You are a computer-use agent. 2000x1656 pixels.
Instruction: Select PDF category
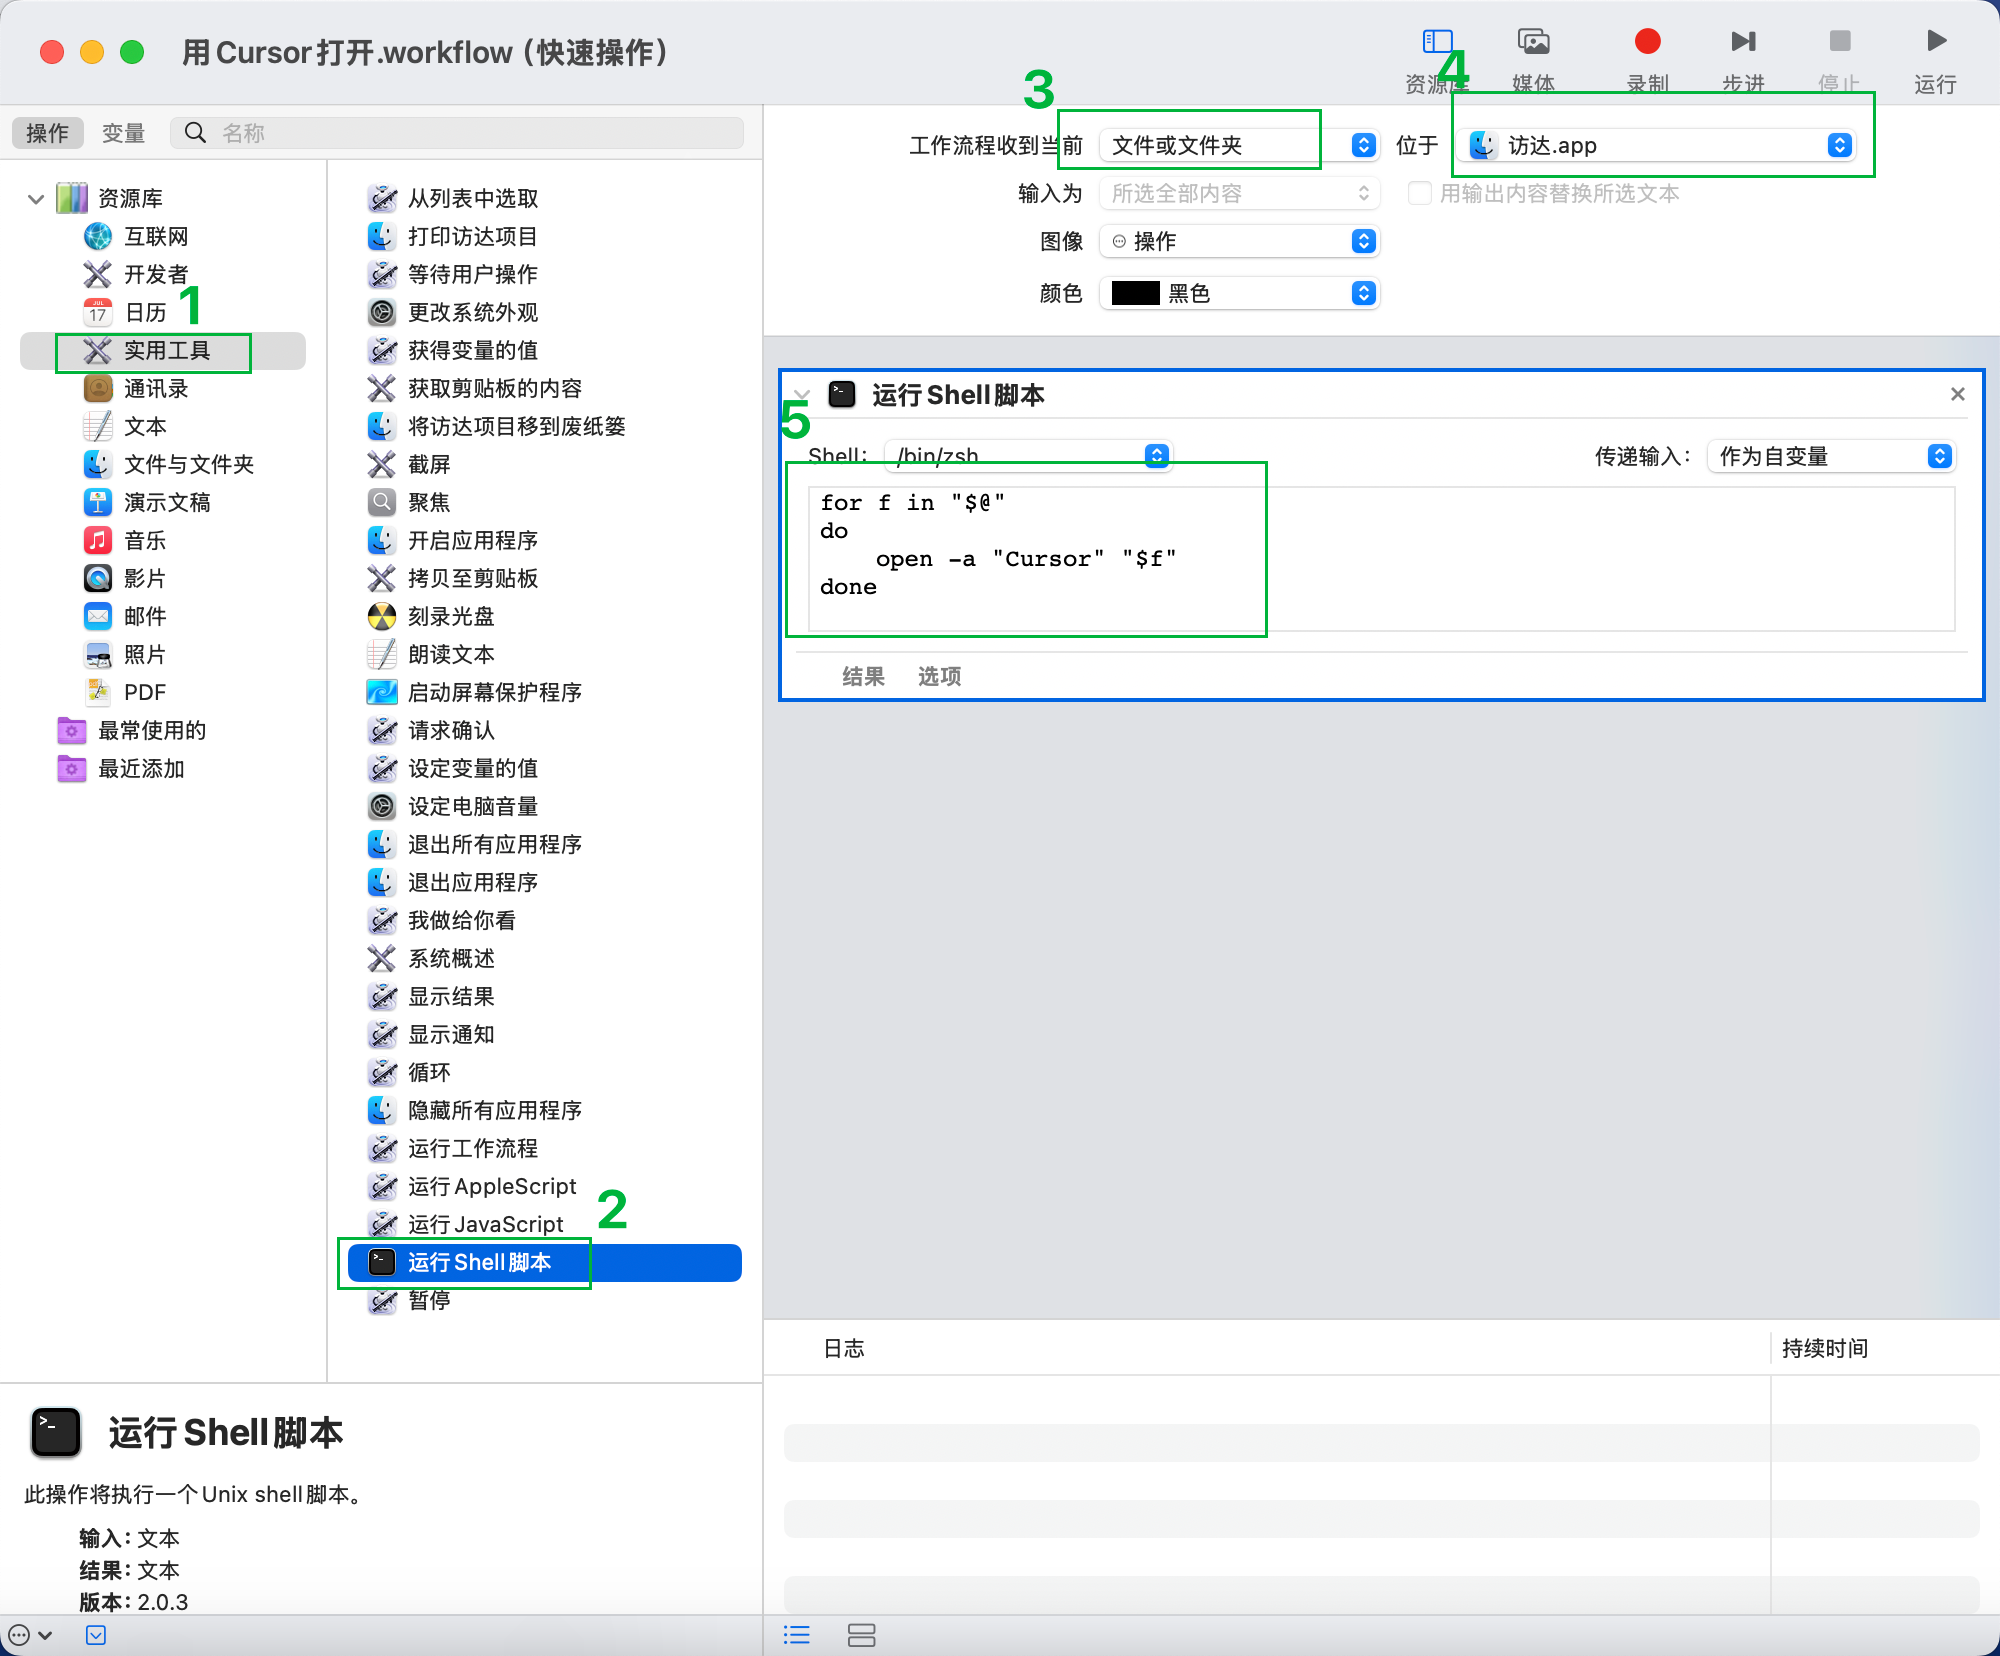pos(145,693)
